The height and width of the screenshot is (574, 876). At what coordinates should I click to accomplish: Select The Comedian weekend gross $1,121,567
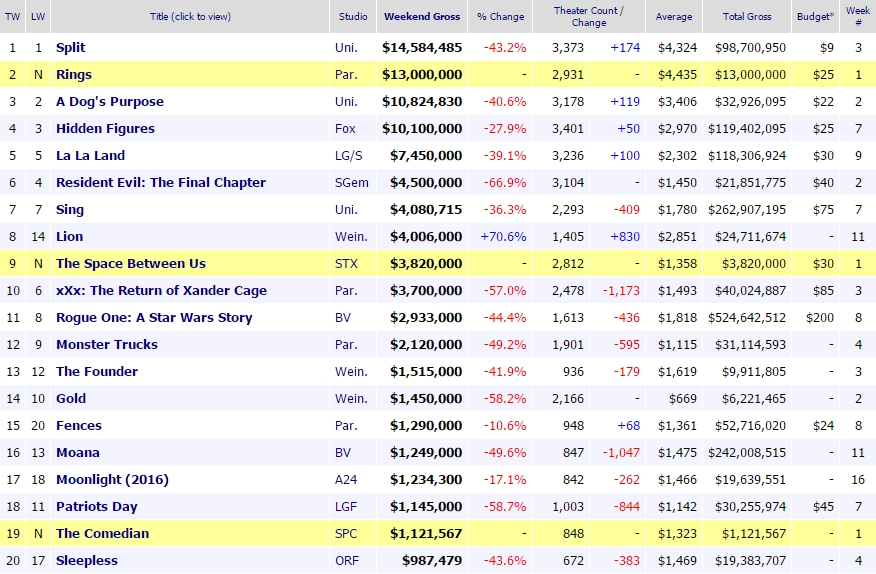click(426, 534)
